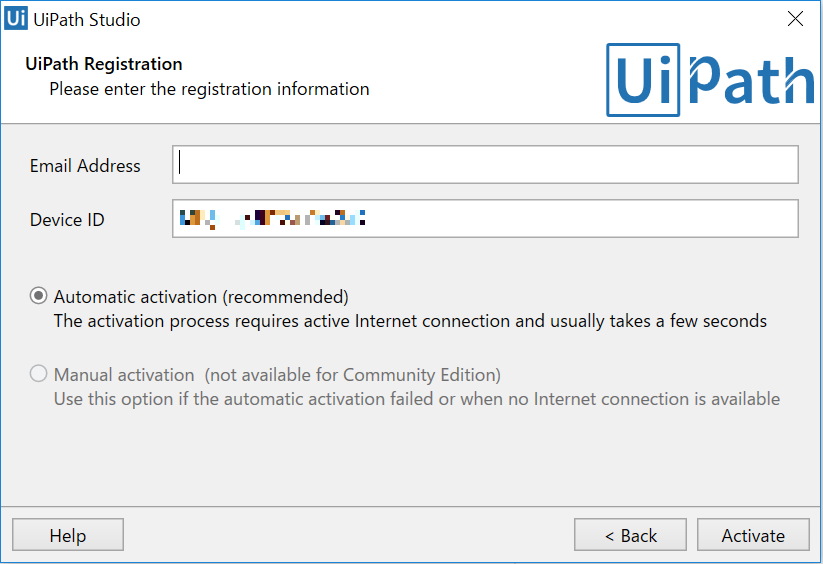Click the active Internet connection description text
The image size is (823, 564).
[x=410, y=321]
